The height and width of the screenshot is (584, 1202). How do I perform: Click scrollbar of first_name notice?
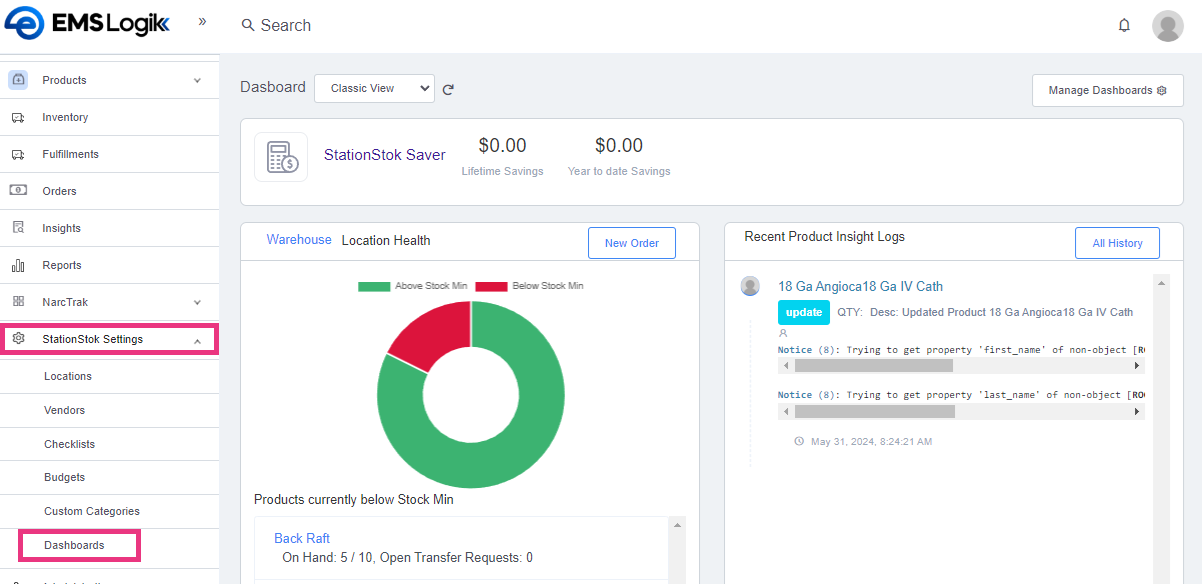point(873,366)
